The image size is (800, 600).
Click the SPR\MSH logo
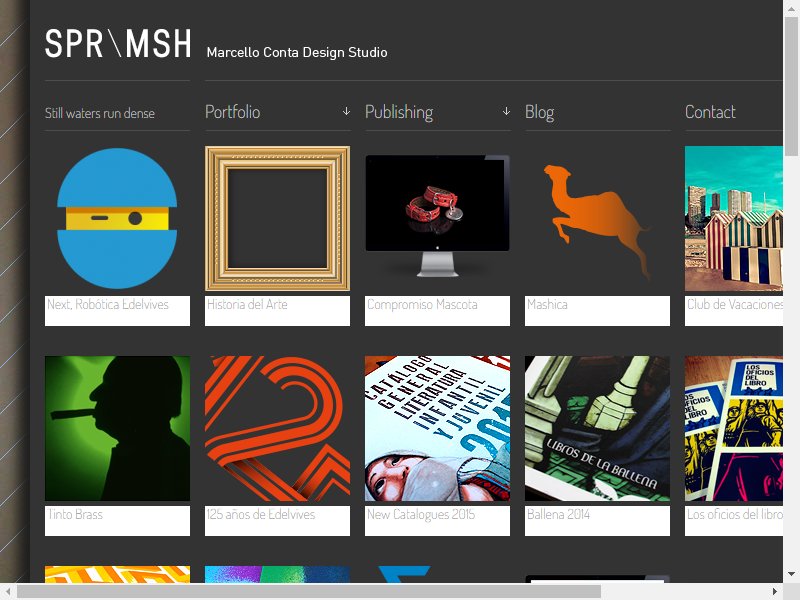(118, 43)
